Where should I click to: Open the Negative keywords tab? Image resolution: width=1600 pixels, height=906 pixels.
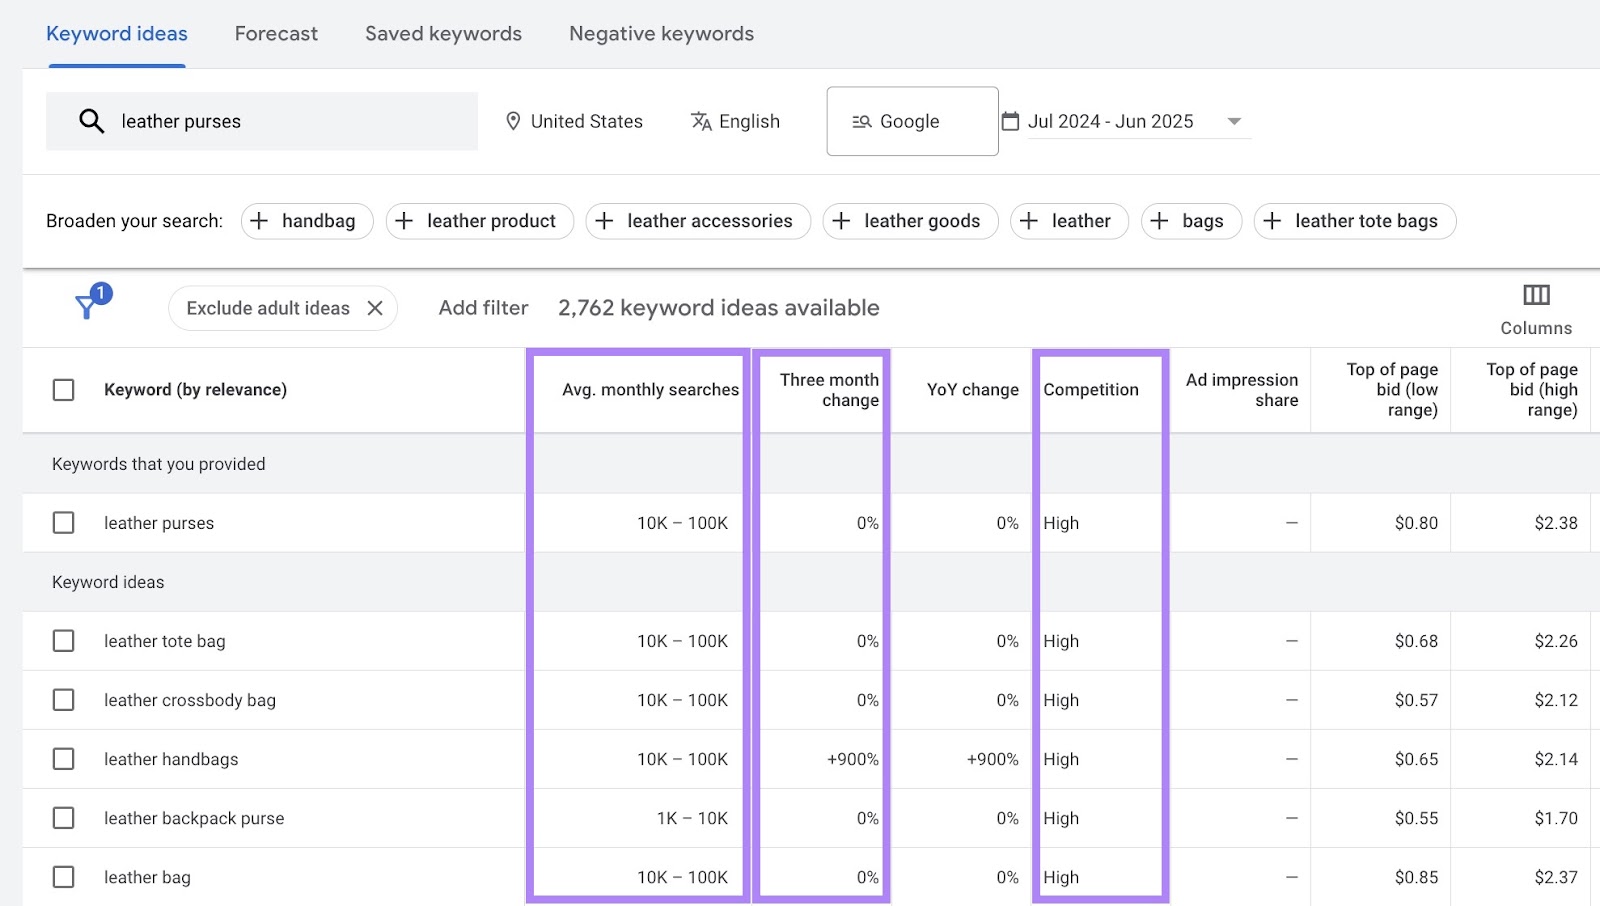click(661, 33)
